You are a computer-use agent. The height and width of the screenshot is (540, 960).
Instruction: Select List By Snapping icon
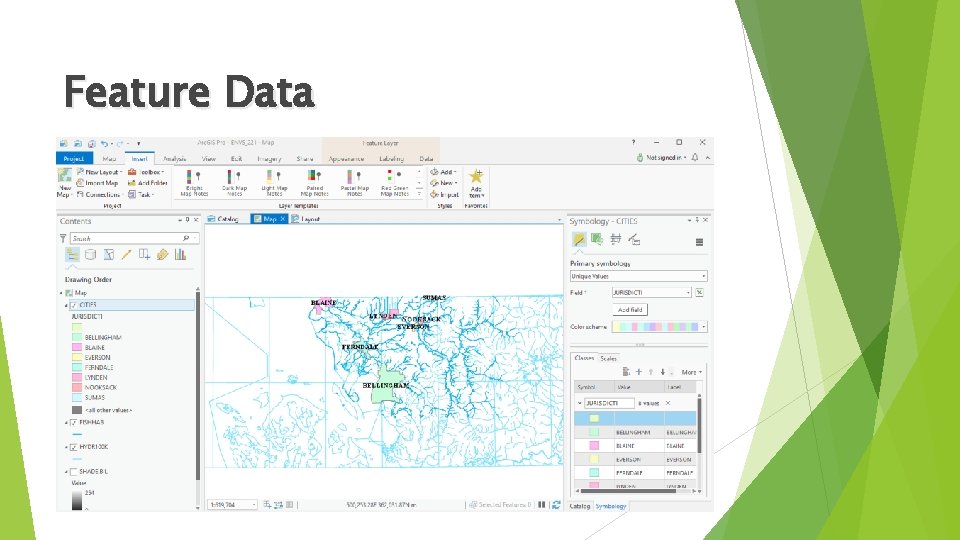[144, 255]
